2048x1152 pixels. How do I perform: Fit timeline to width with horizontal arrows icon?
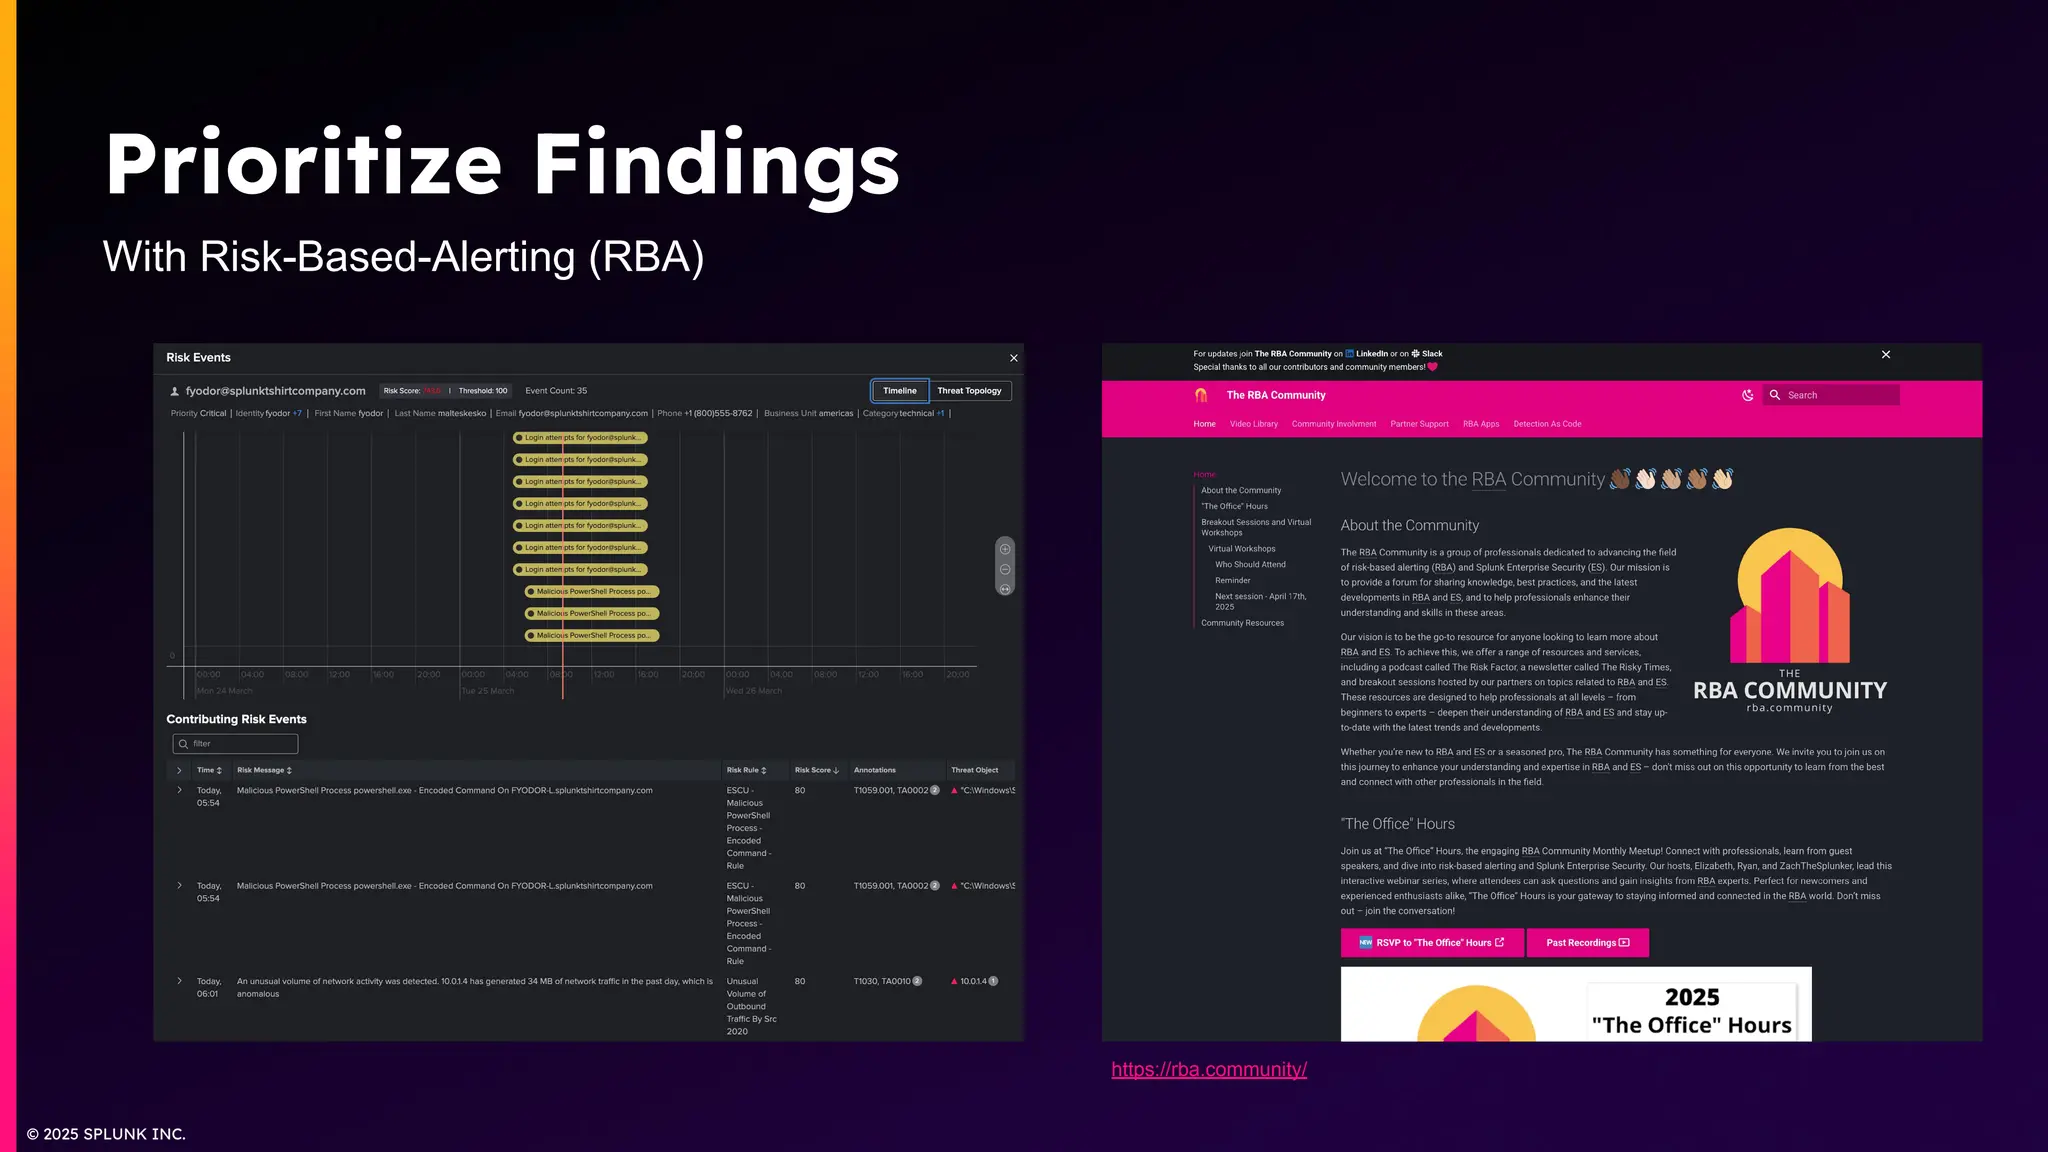click(x=1005, y=588)
